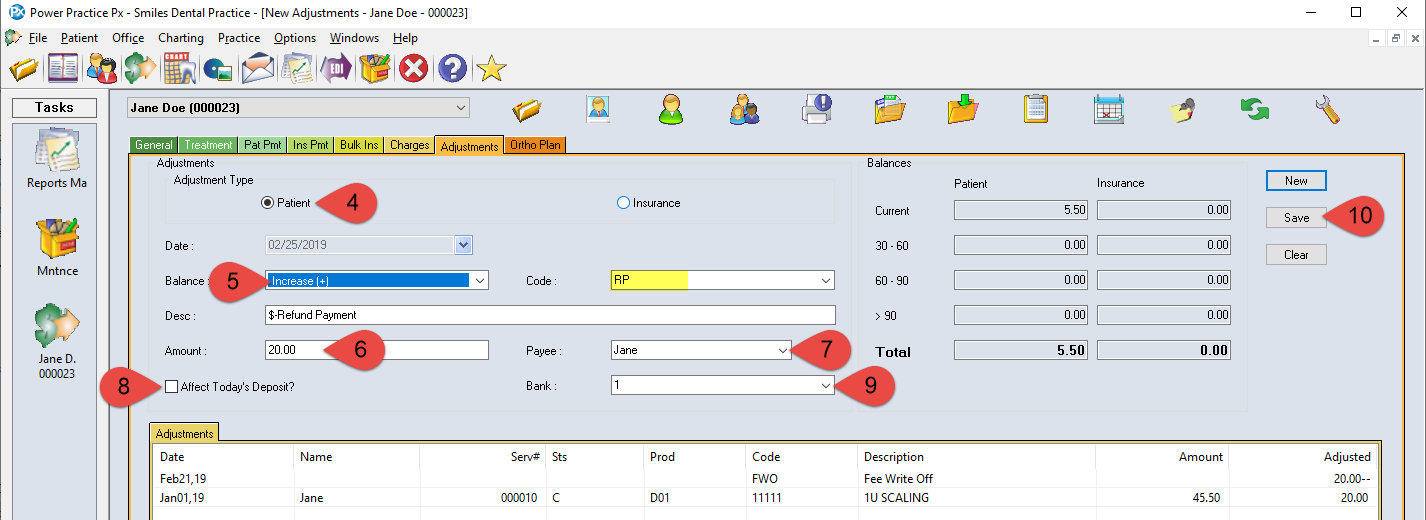Image resolution: width=1426 pixels, height=520 pixels.
Task: Click the envelope mail toolbar icon
Action: coord(258,68)
